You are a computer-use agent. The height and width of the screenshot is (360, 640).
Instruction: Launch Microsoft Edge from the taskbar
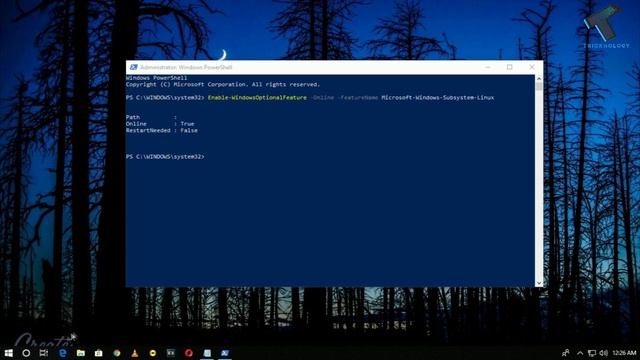tap(62, 353)
